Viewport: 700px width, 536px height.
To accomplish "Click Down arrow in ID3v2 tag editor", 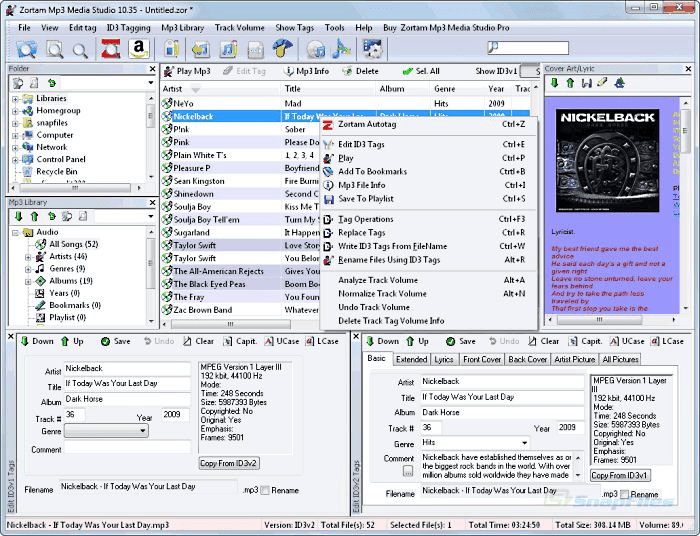I will (382, 341).
